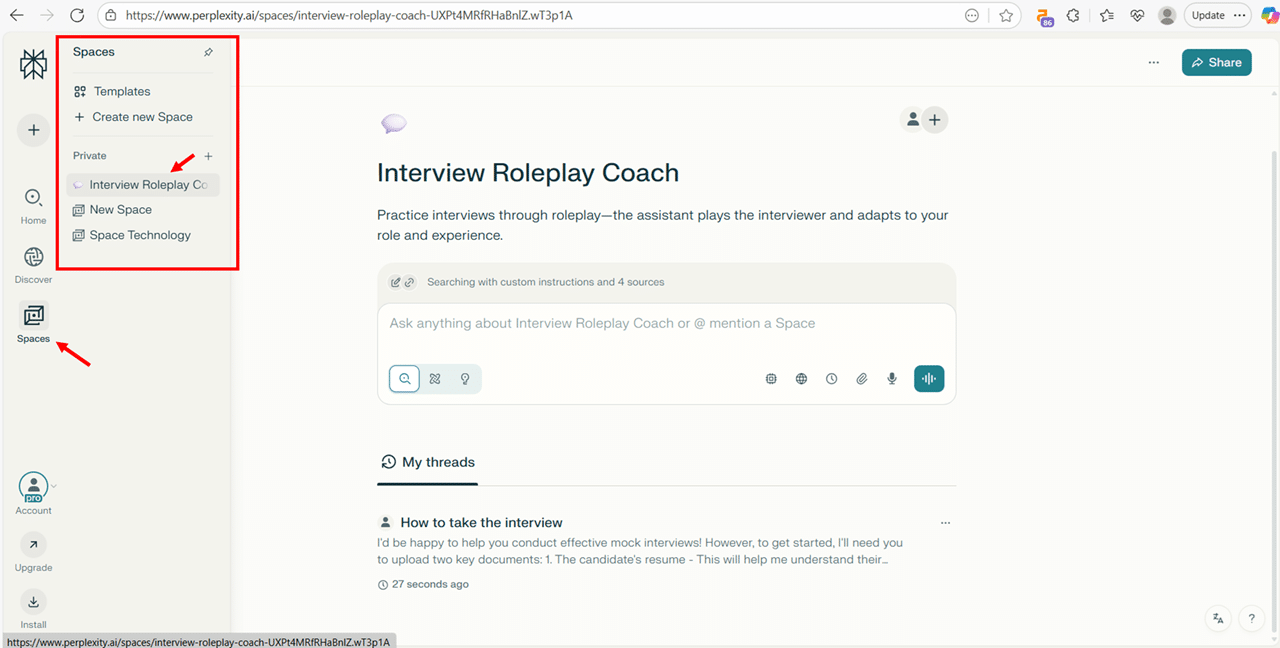Viewport: 1280px width, 648px height.
Task: Open the Discover globe icon
Action: point(33,258)
